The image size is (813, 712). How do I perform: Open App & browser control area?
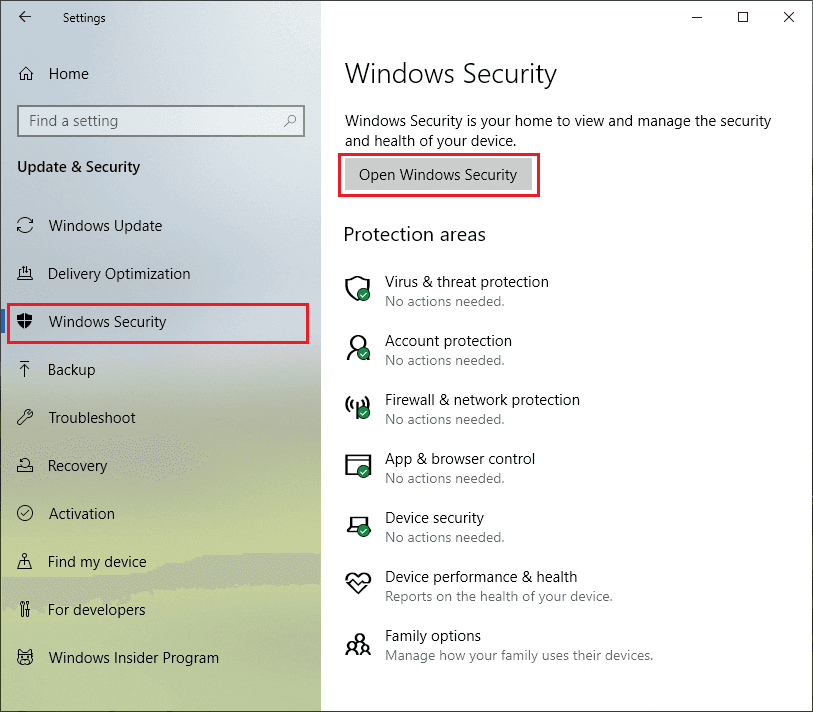click(459, 459)
